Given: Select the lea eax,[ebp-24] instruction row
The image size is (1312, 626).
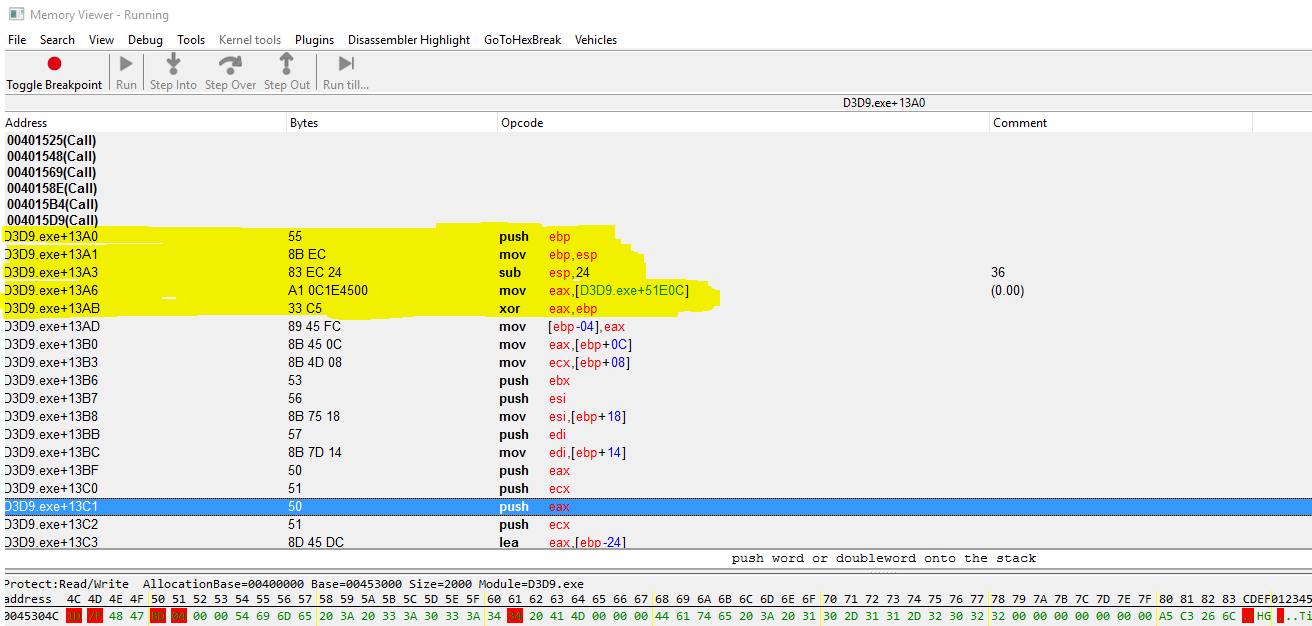Looking at the screenshot, I should point(300,543).
